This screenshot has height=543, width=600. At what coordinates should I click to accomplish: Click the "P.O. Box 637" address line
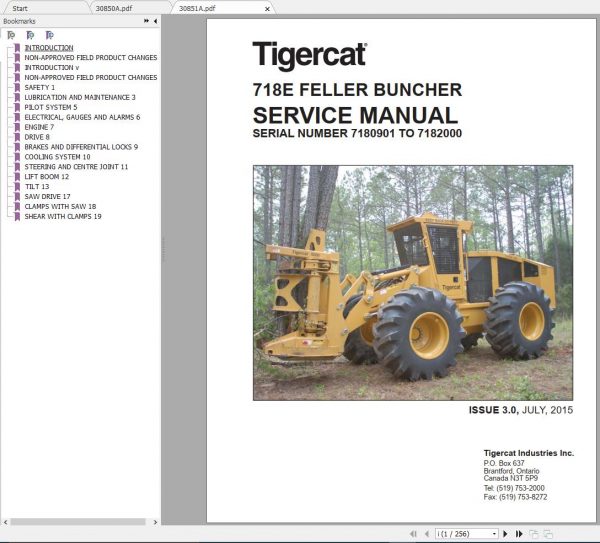click(x=504, y=463)
